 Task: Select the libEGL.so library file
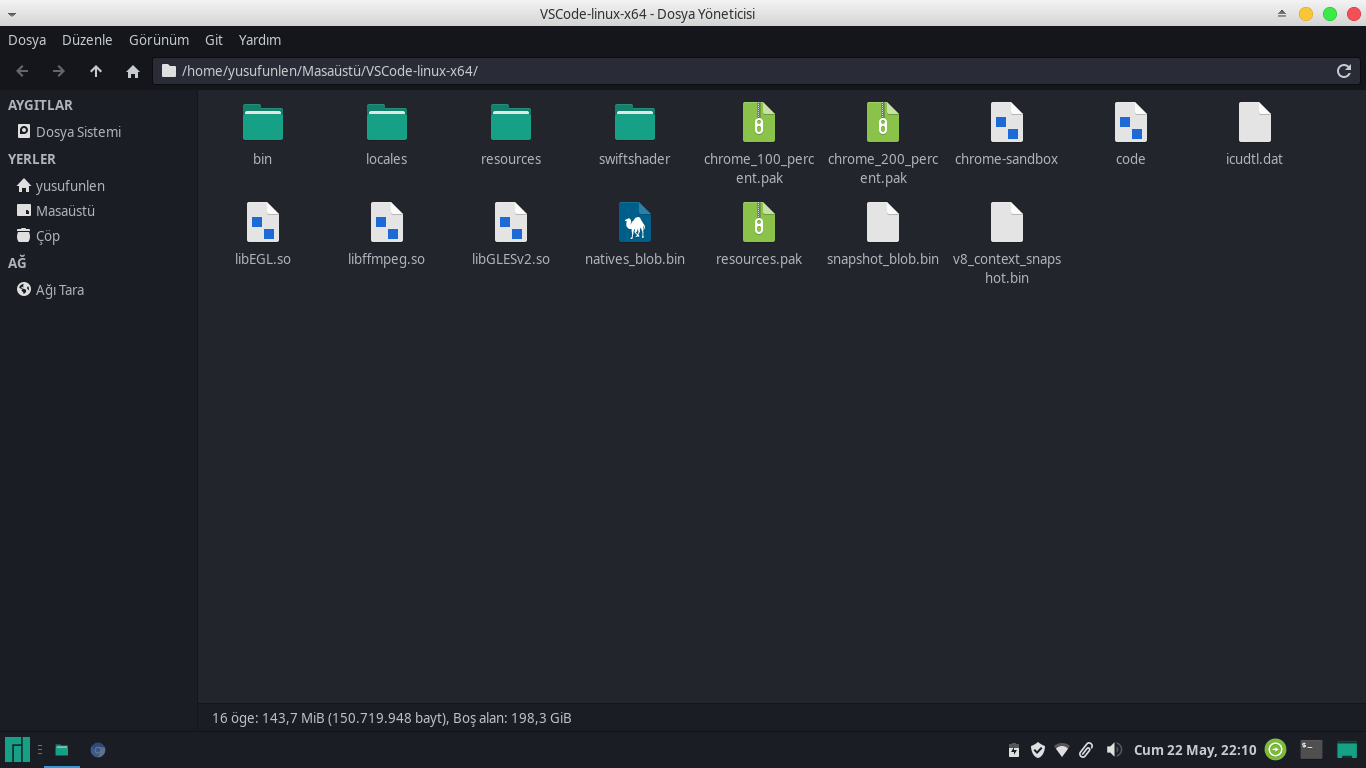point(263,222)
